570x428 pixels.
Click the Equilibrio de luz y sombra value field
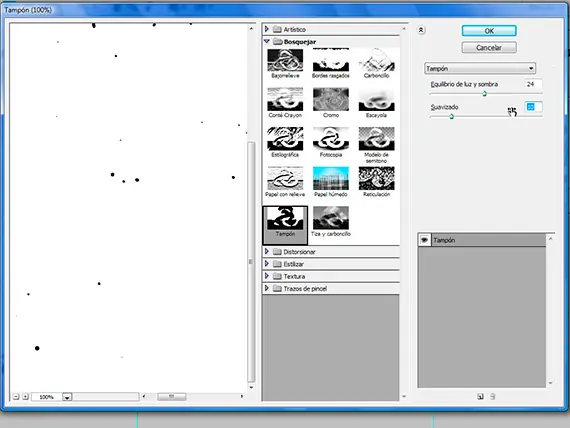coord(533,84)
